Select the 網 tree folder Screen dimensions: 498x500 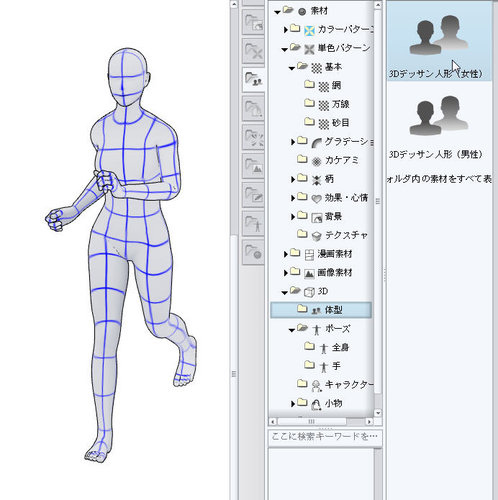pyautogui.click(x=323, y=86)
